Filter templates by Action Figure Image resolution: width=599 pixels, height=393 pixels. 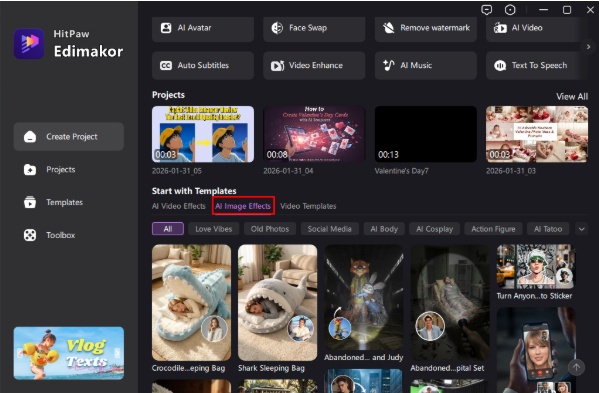pyautogui.click(x=493, y=229)
